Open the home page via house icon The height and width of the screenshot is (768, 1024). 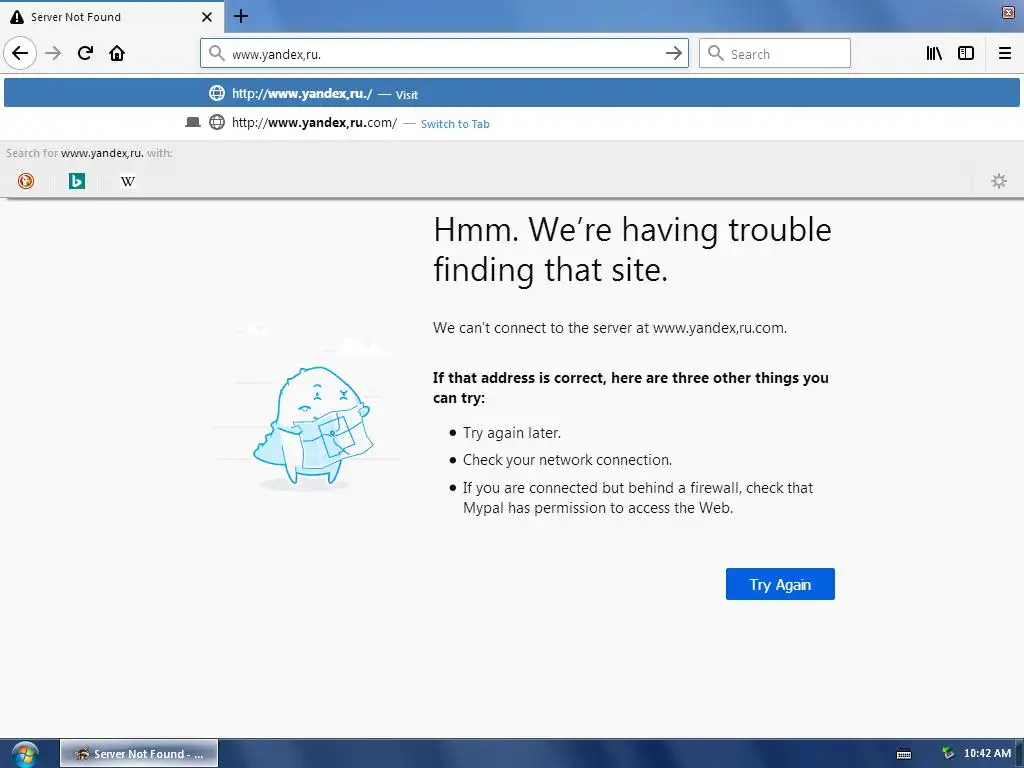tap(117, 53)
